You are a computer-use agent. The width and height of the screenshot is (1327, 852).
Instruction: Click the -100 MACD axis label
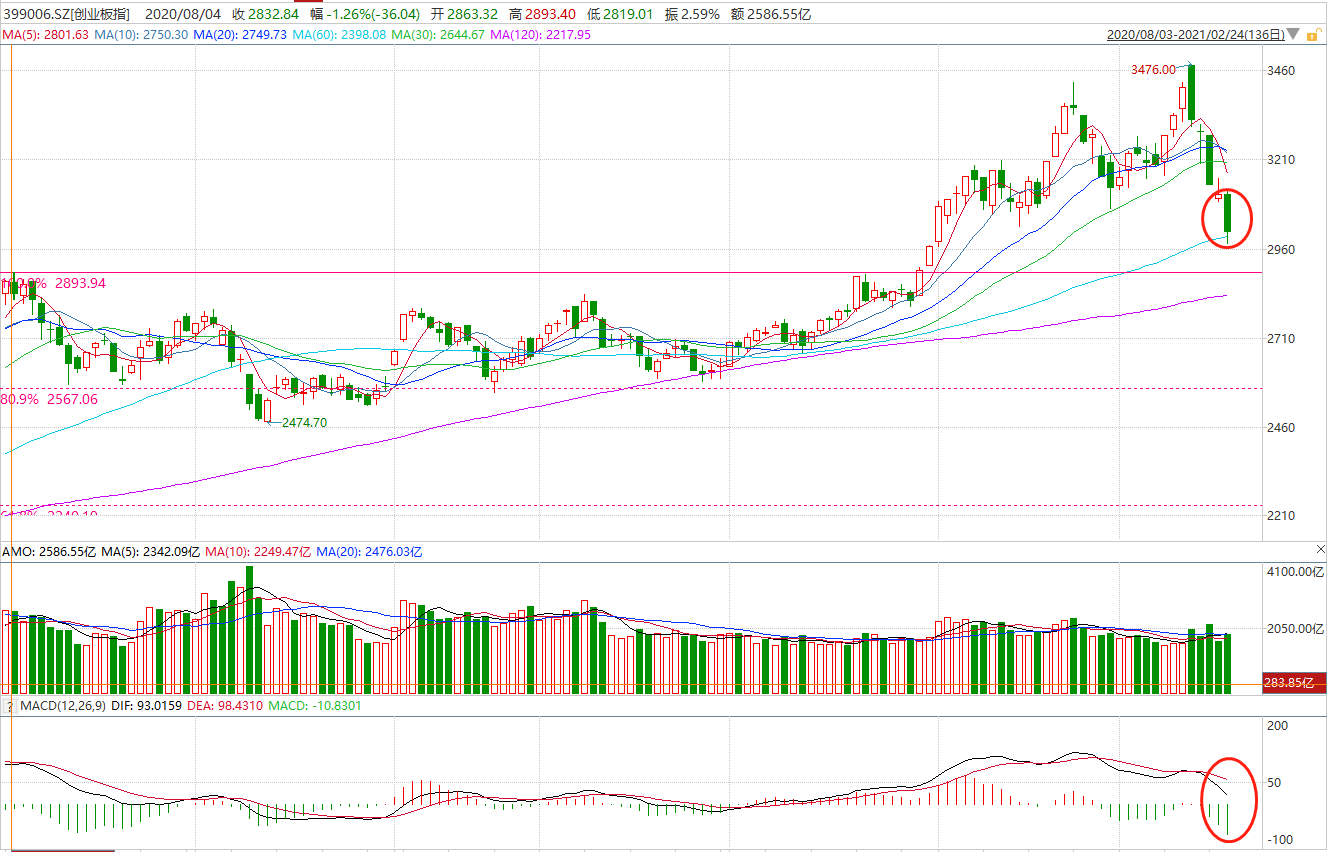point(1279,840)
